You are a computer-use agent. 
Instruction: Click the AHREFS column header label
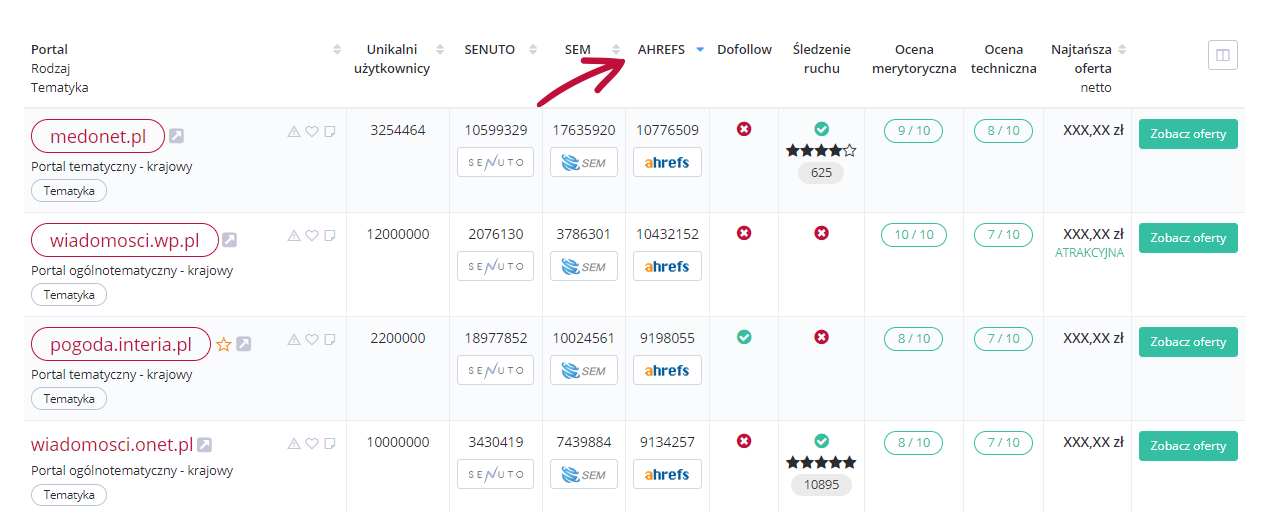[661, 49]
